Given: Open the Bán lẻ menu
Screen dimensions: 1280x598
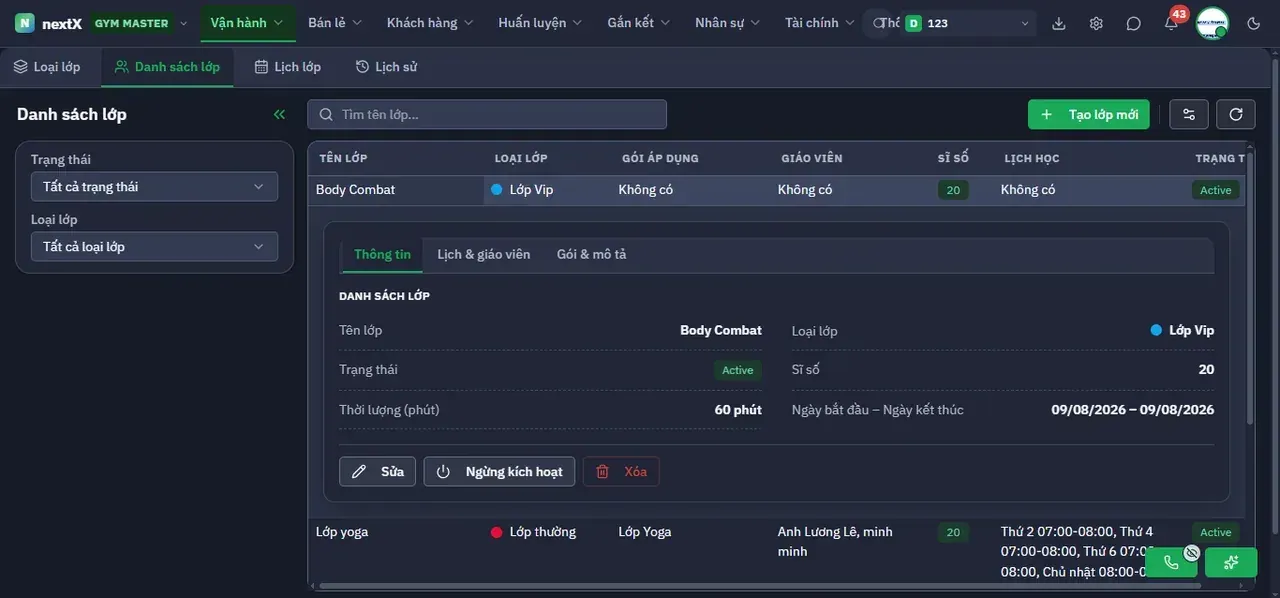Looking at the screenshot, I should tap(335, 23).
